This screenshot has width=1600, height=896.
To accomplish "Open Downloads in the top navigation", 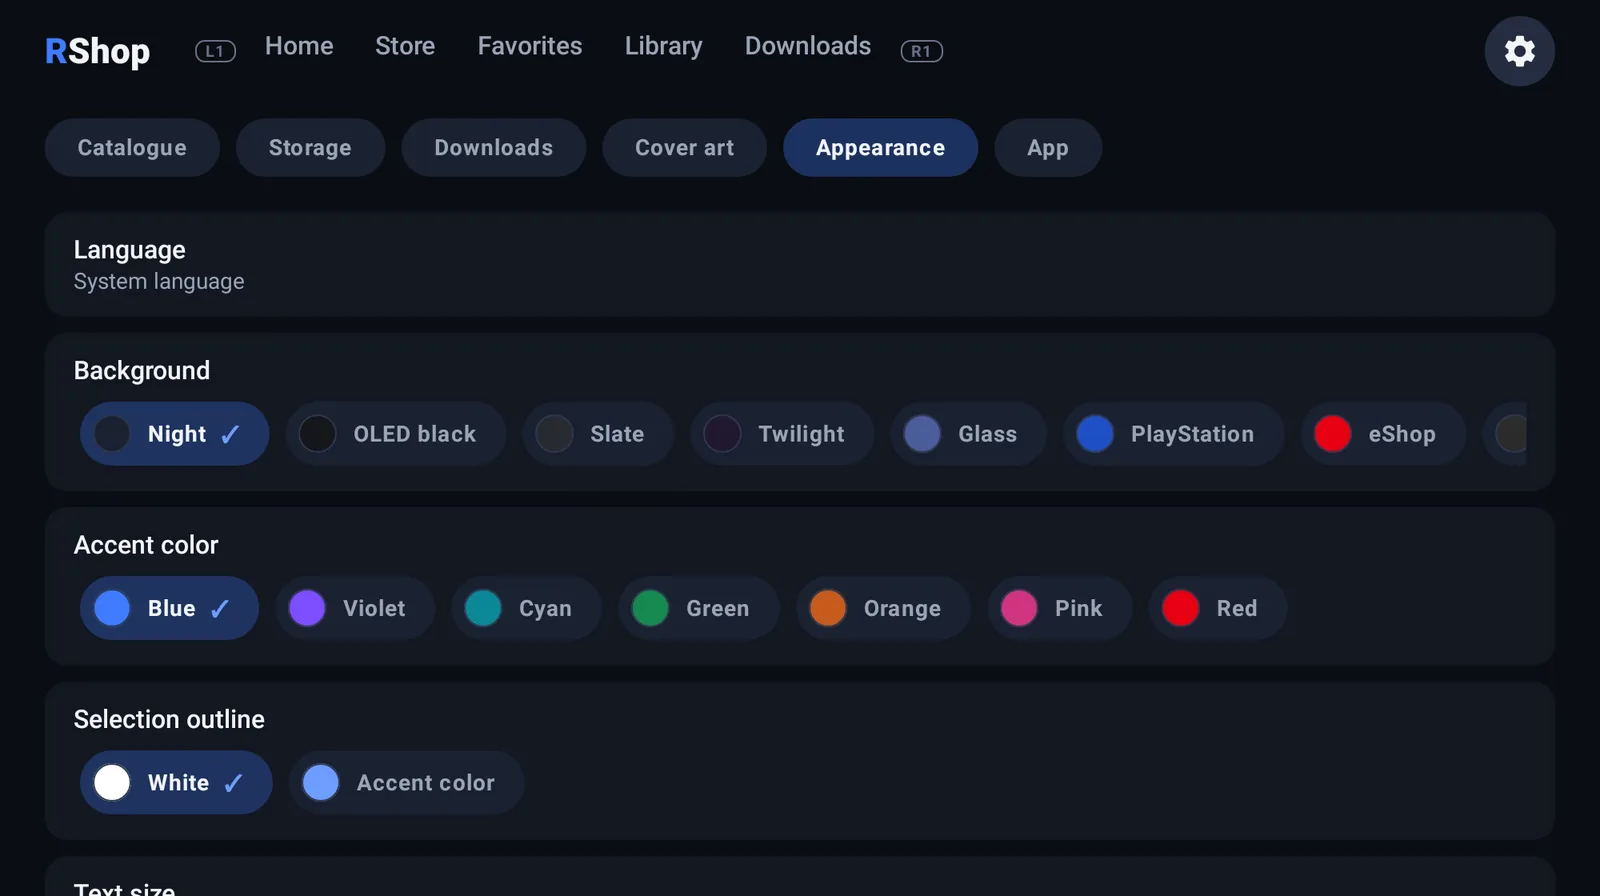I will point(808,46).
